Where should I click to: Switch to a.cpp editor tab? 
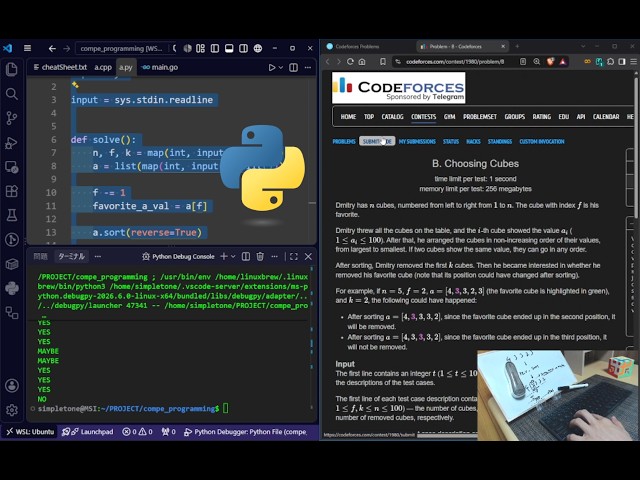coord(103,67)
